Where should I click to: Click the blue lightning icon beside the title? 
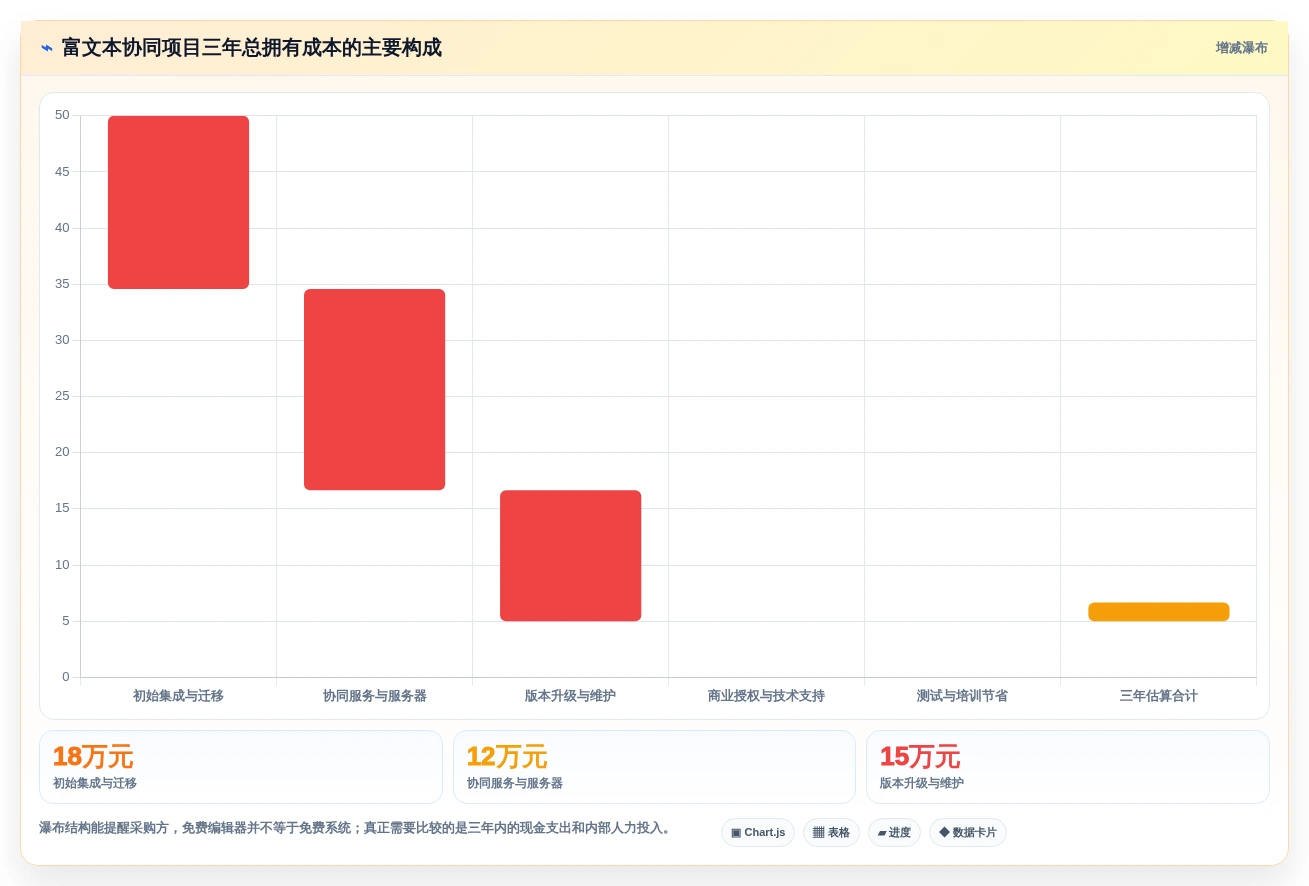click(47, 48)
